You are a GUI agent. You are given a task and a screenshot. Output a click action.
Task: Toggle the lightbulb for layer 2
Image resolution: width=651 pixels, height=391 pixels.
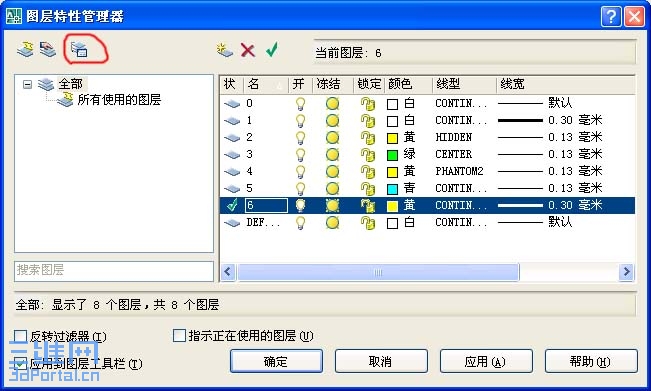tap(300, 138)
